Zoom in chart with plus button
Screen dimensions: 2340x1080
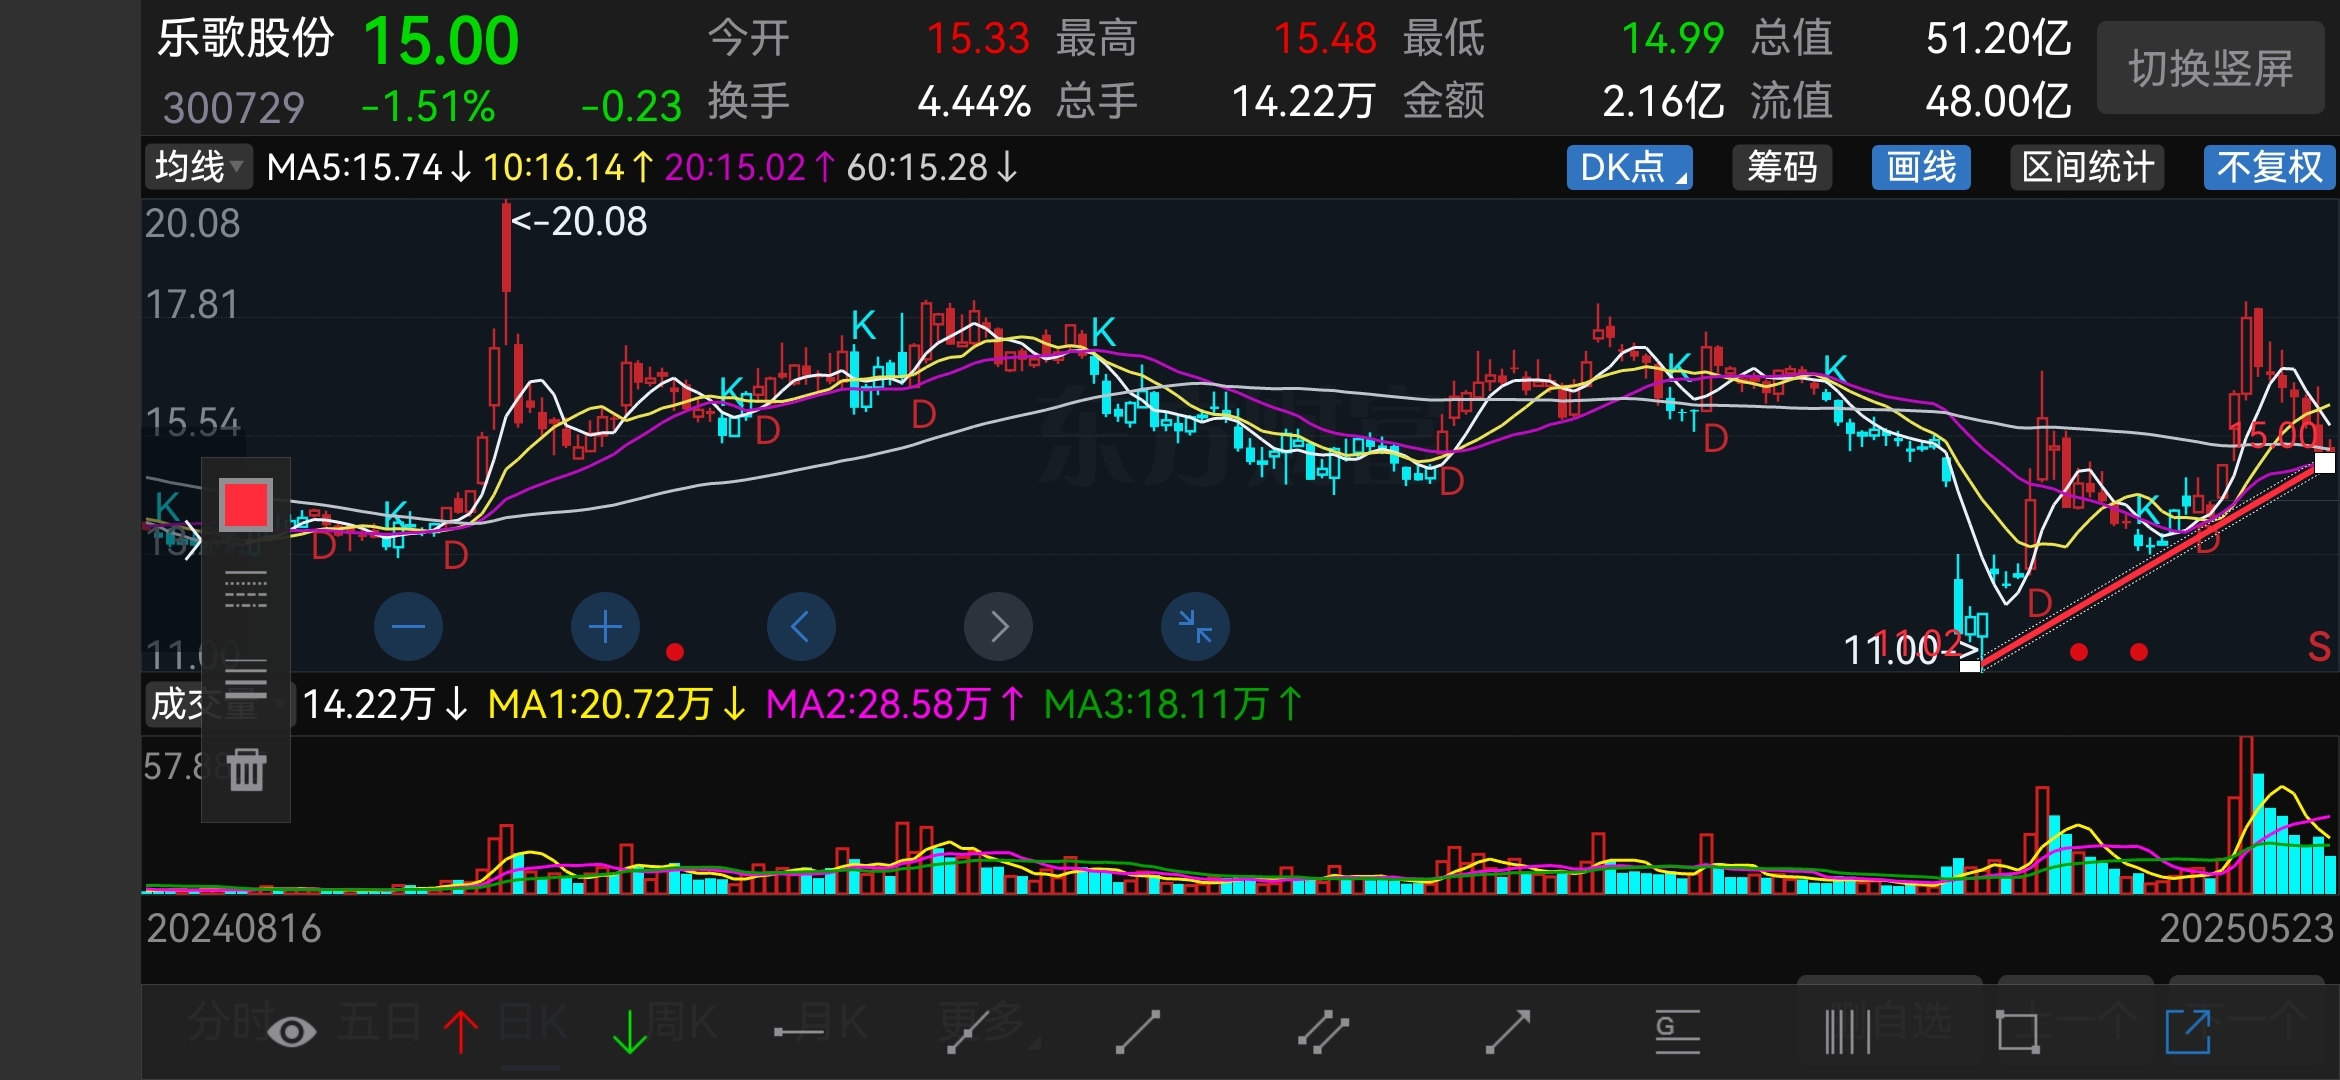pyautogui.click(x=605, y=627)
